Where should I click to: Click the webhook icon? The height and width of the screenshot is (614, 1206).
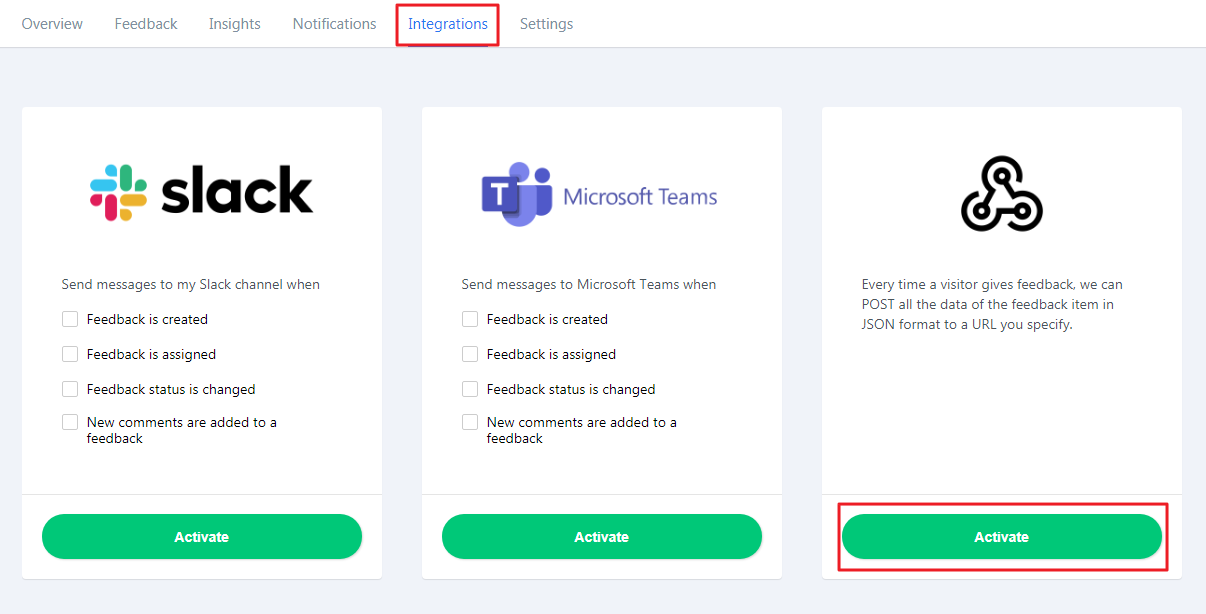tap(1001, 194)
